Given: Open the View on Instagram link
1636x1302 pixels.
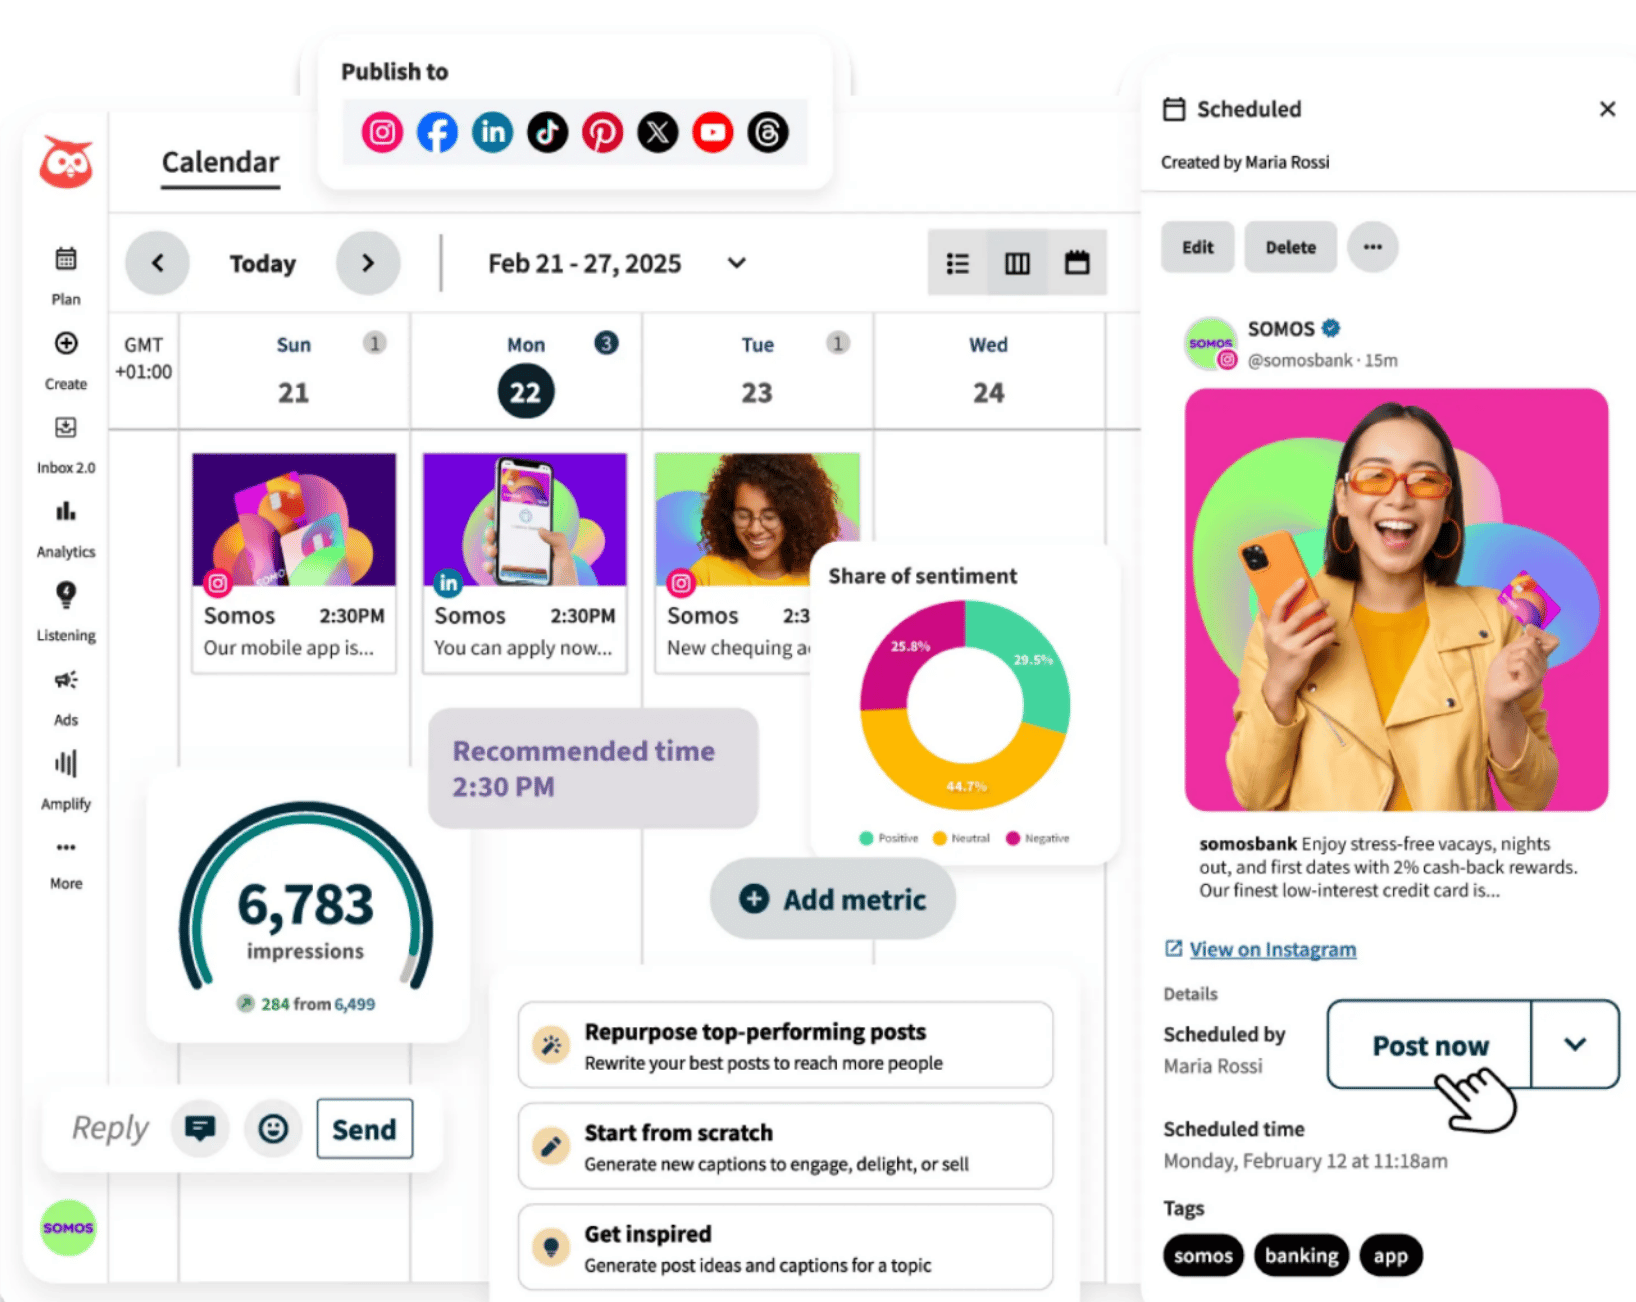Looking at the screenshot, I should 1272,949.
